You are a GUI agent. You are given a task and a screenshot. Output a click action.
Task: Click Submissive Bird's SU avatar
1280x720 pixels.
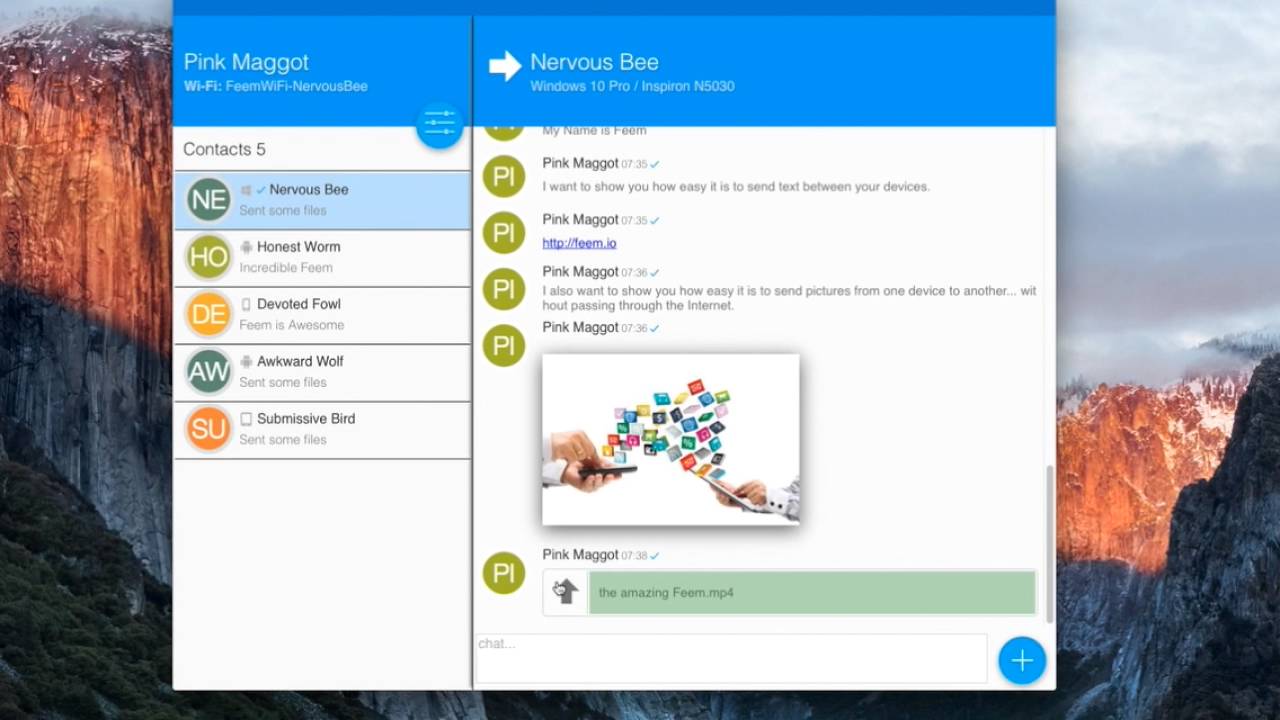[208, 429]
